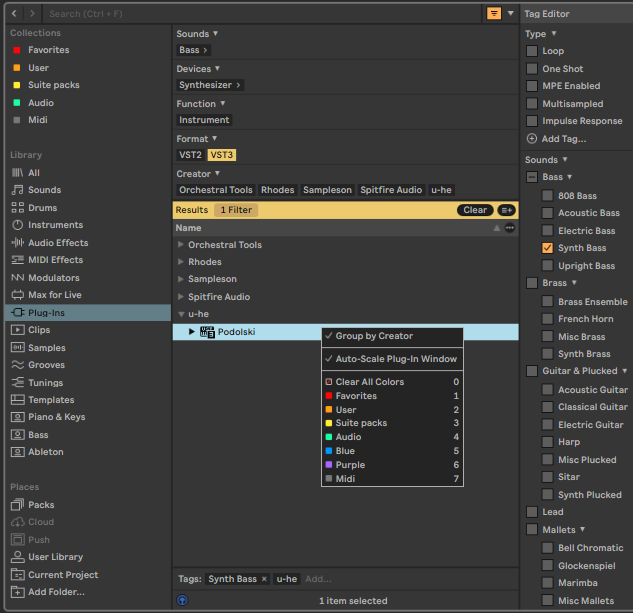Check the Impulse Response tag
Screen dimensions: 633x613
click(x=532, y=121)
